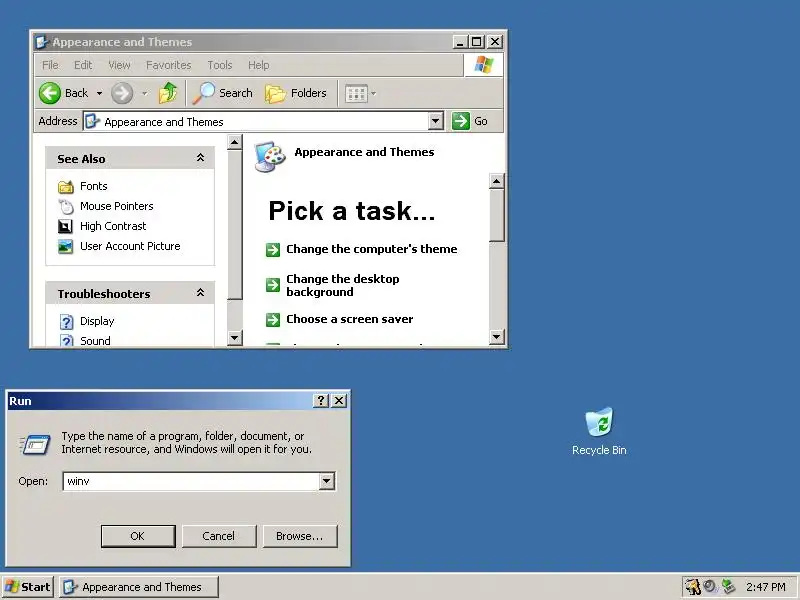Open the File menu

(50, 65)
